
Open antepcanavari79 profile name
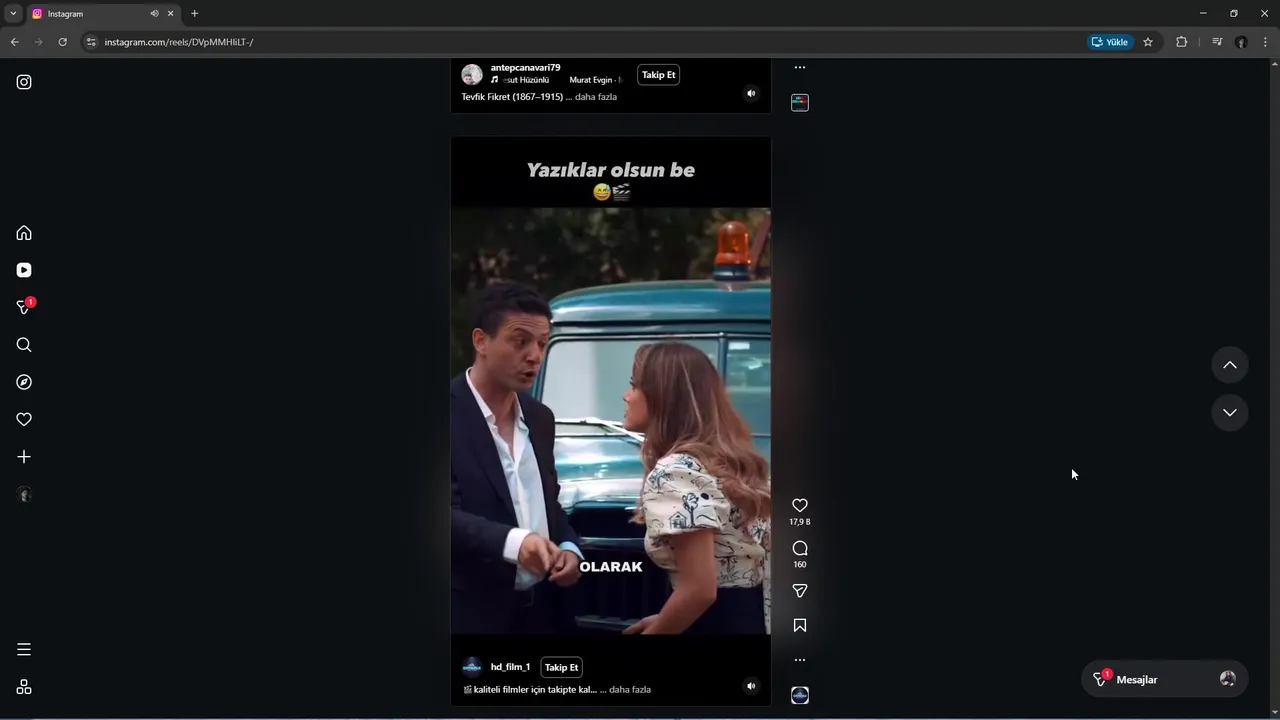click(x=525, y=68)
